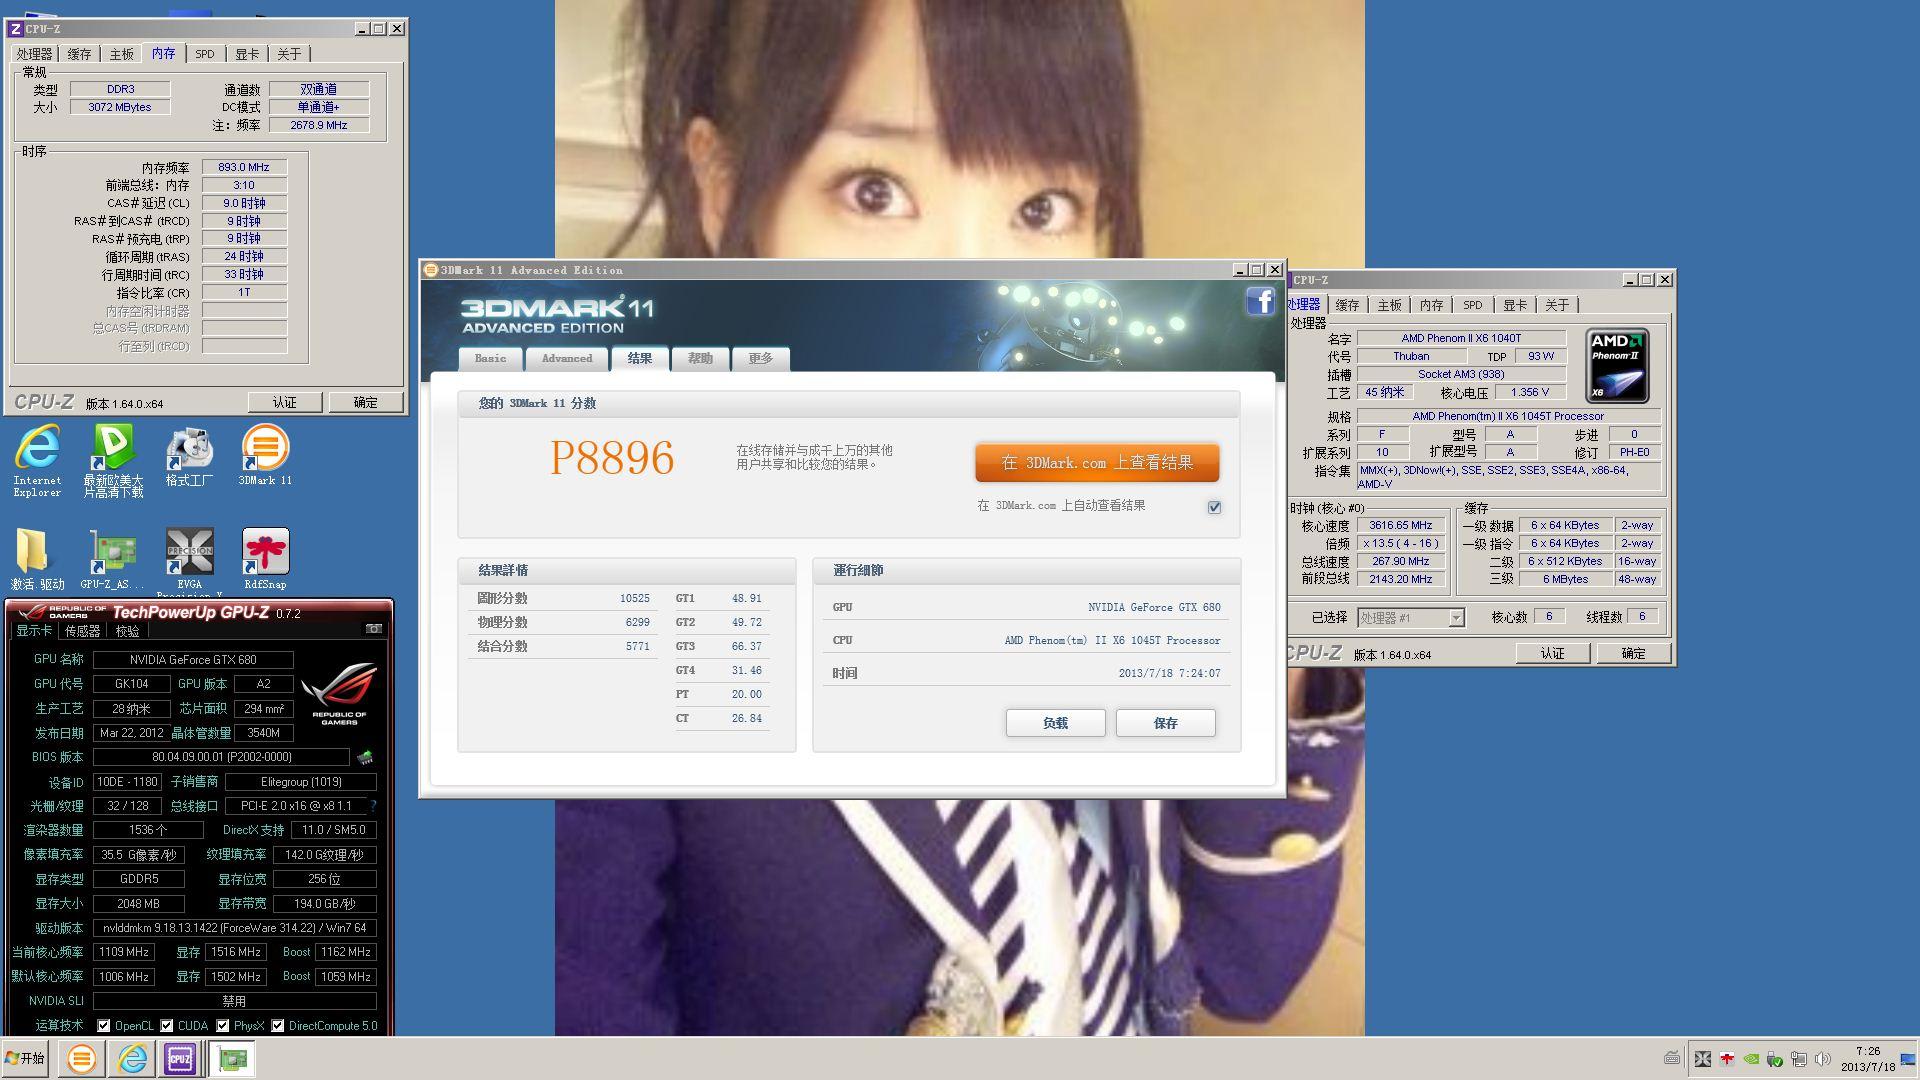Click 认证 in the processor CPU-Z window
This screenshot has width=1920, height=1080.
coord(1552,653)
